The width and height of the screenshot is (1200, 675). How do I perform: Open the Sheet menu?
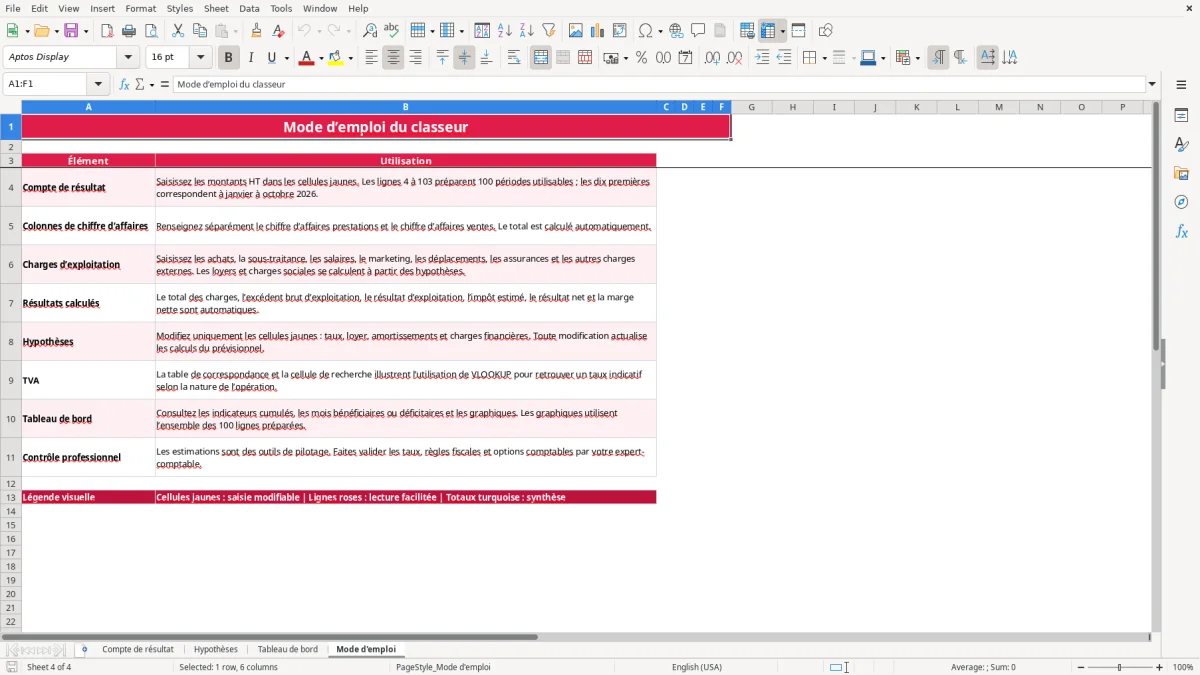point(216,8)
